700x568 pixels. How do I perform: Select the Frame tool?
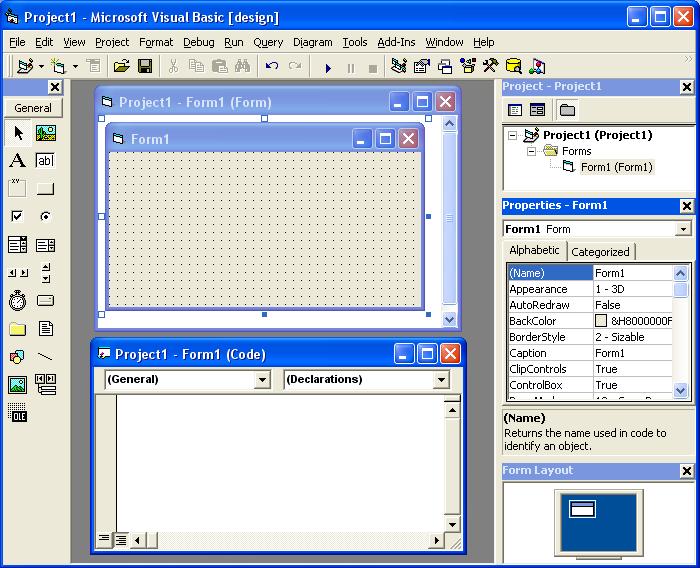tap(18, 188)
